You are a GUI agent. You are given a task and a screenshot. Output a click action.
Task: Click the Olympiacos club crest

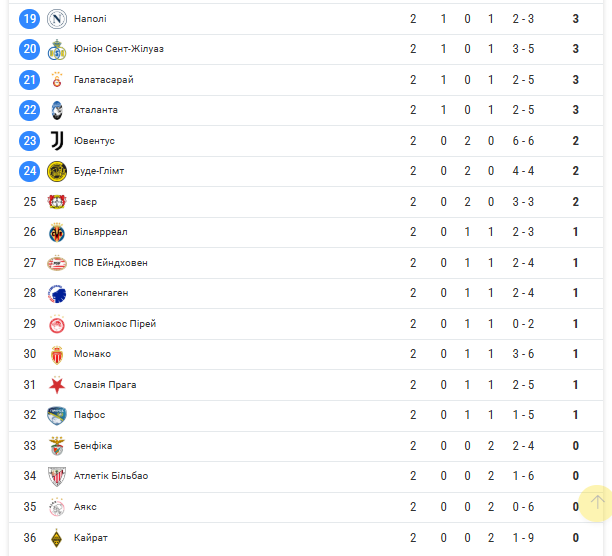click(57, 324)
